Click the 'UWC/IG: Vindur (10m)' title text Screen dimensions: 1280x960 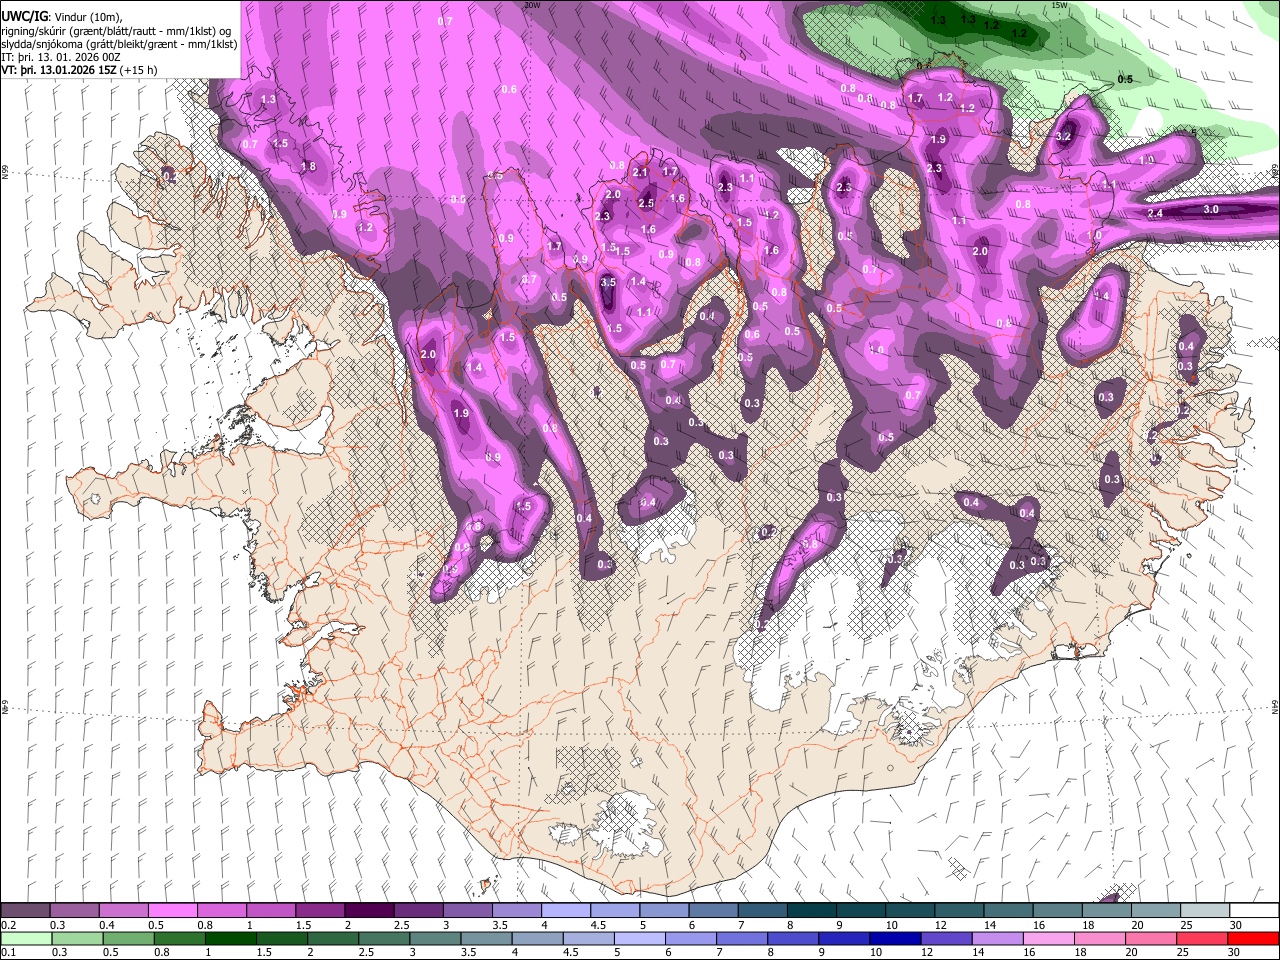[x=62, y=18]
